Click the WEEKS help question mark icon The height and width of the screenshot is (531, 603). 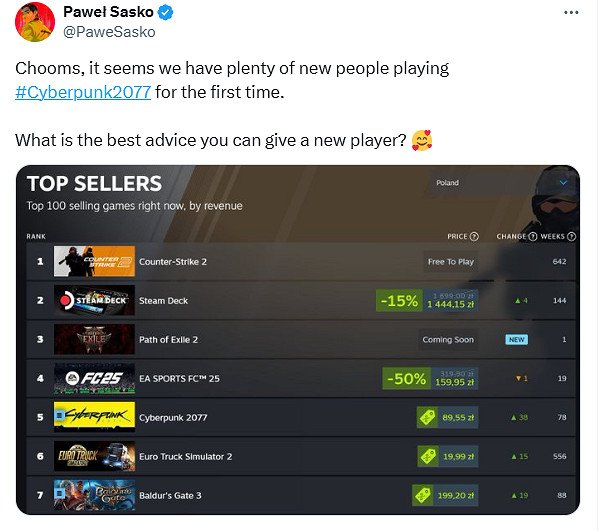click(x=572, y=237)
